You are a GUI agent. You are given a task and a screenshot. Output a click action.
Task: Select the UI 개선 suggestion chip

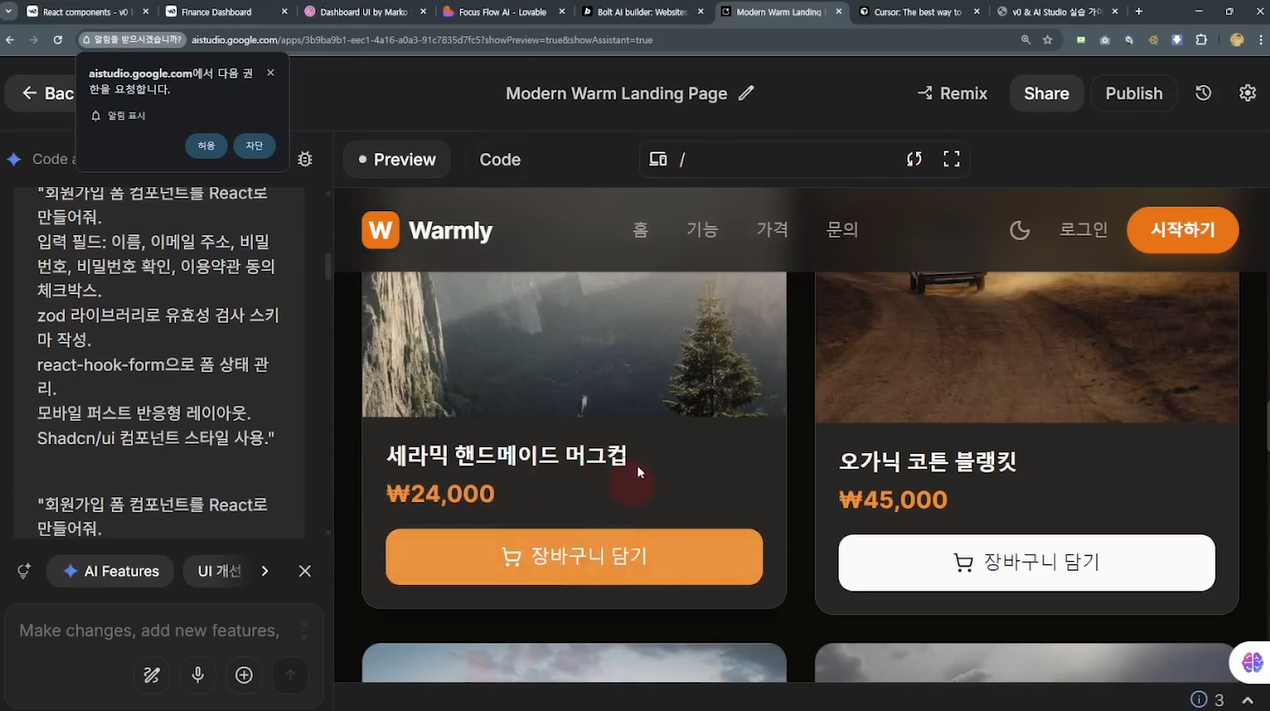(x=219, y=571)
